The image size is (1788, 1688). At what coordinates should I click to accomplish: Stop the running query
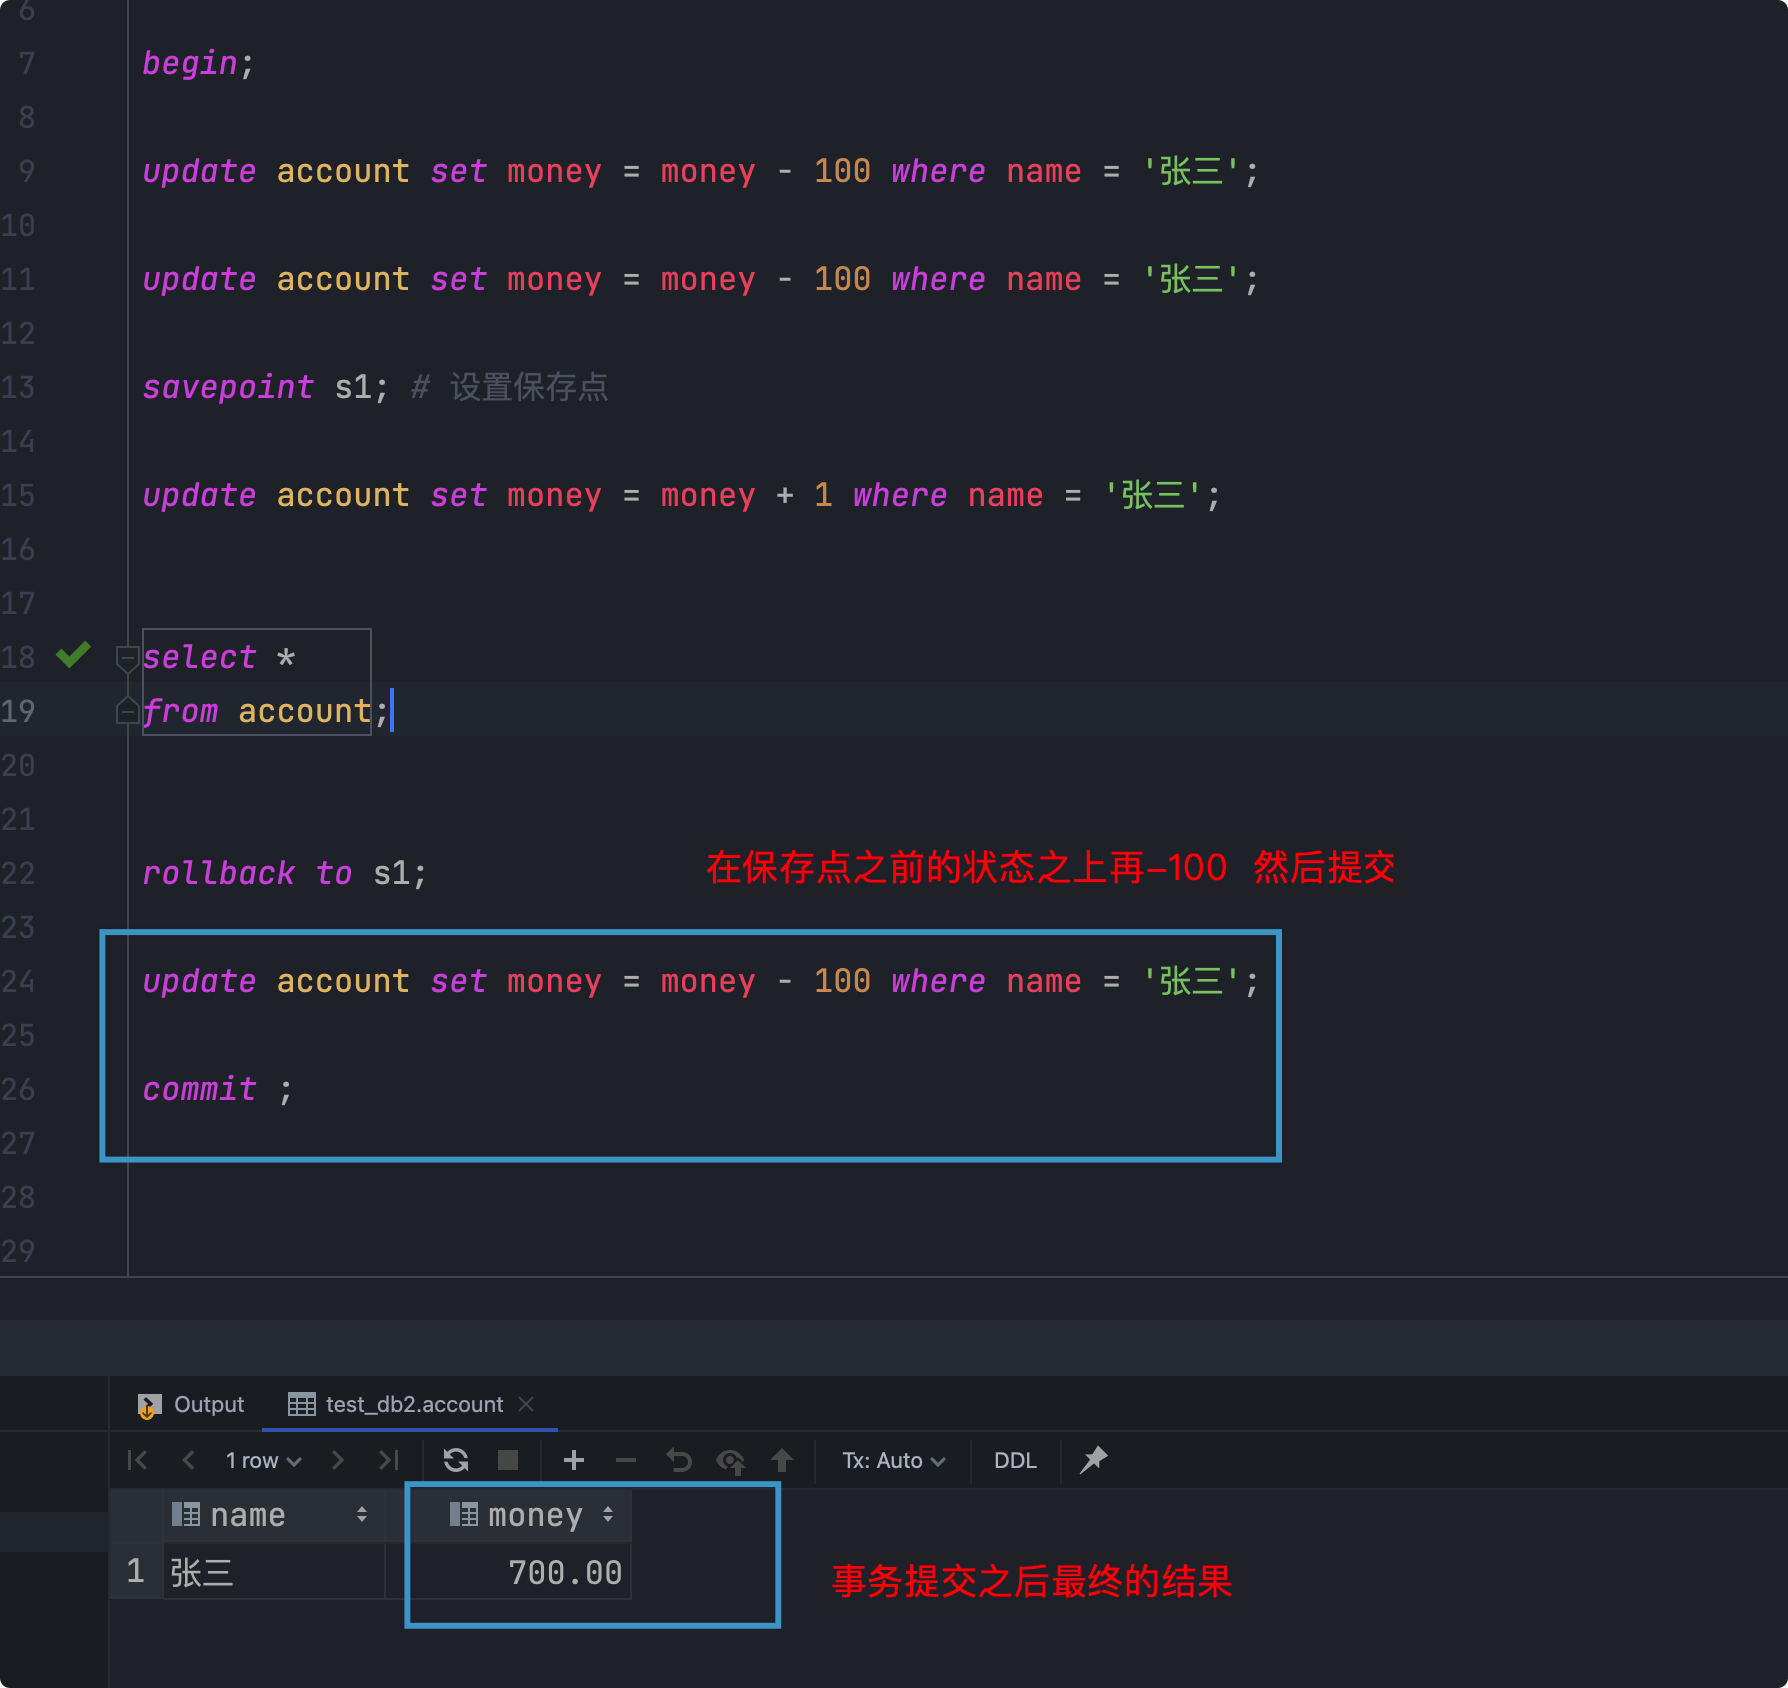(508, 1460)
